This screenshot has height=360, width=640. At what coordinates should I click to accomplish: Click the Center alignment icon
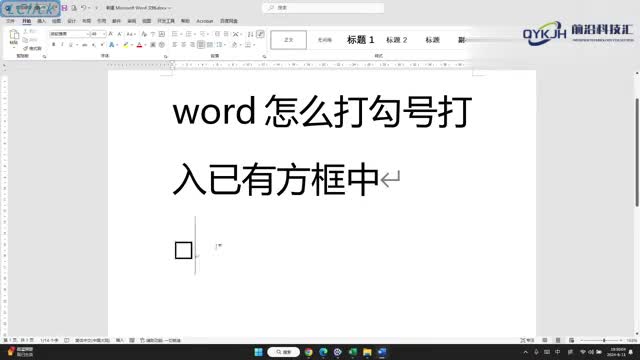(x=183, y=44)
